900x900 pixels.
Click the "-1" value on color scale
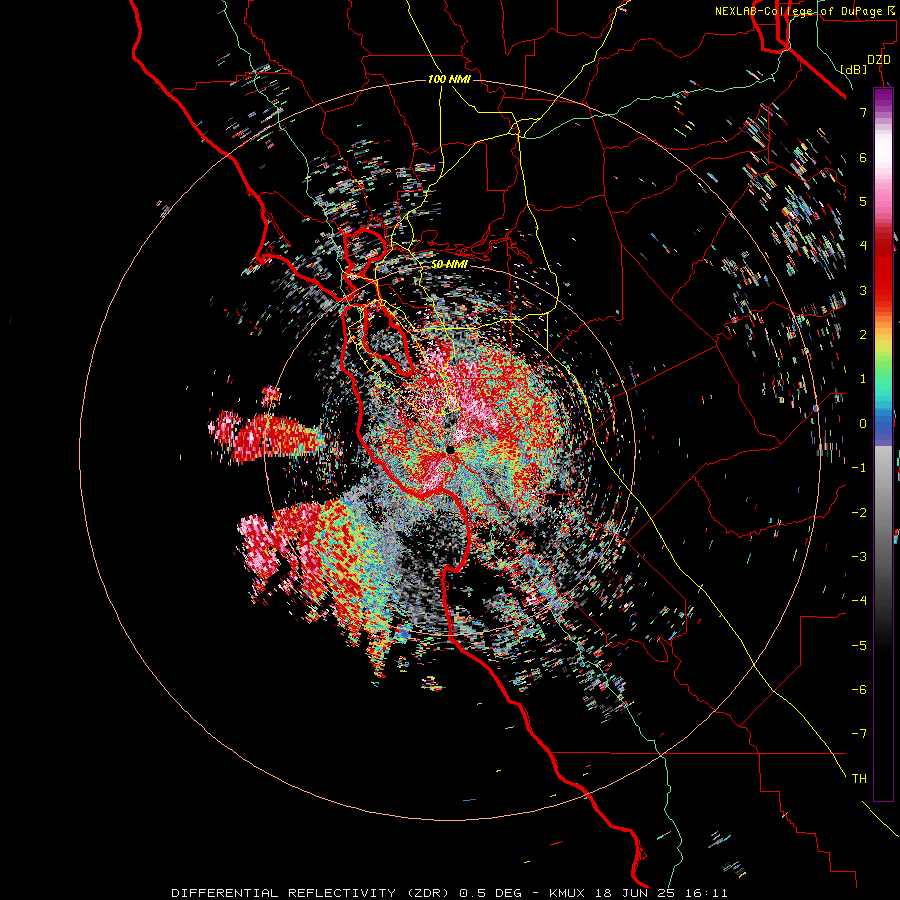[x=859, y=468]
